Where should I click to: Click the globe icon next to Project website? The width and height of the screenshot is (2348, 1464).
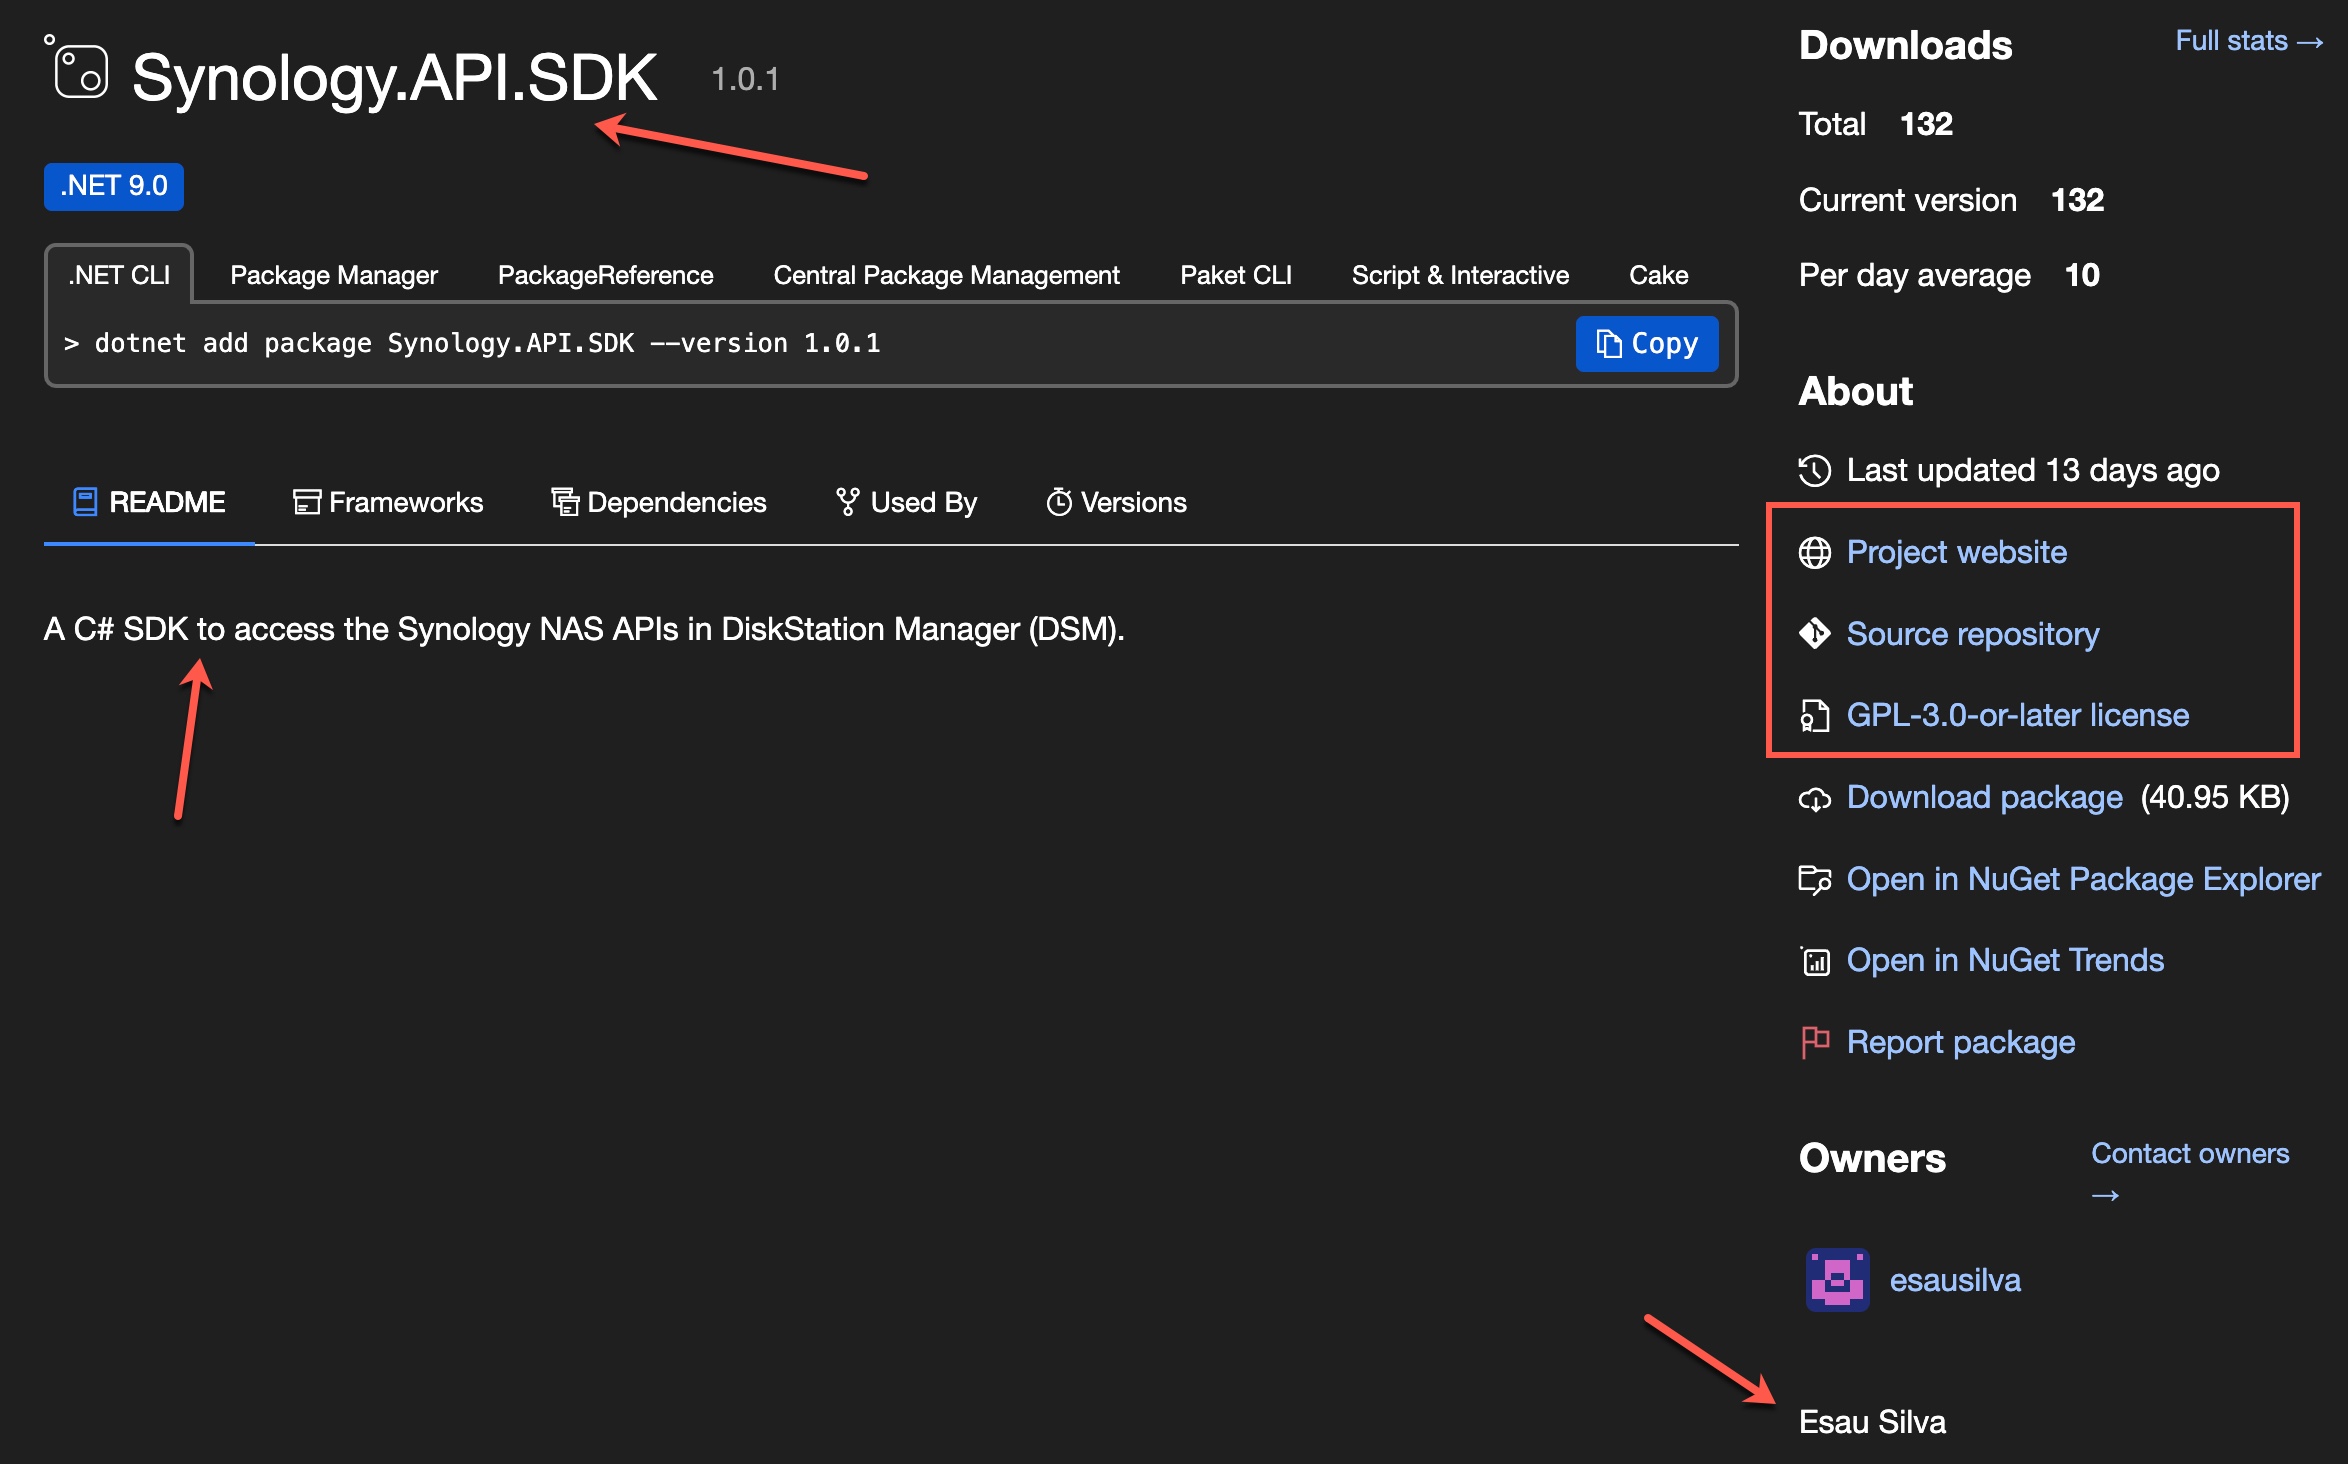pyautogui.click(x=1814, y=552)
